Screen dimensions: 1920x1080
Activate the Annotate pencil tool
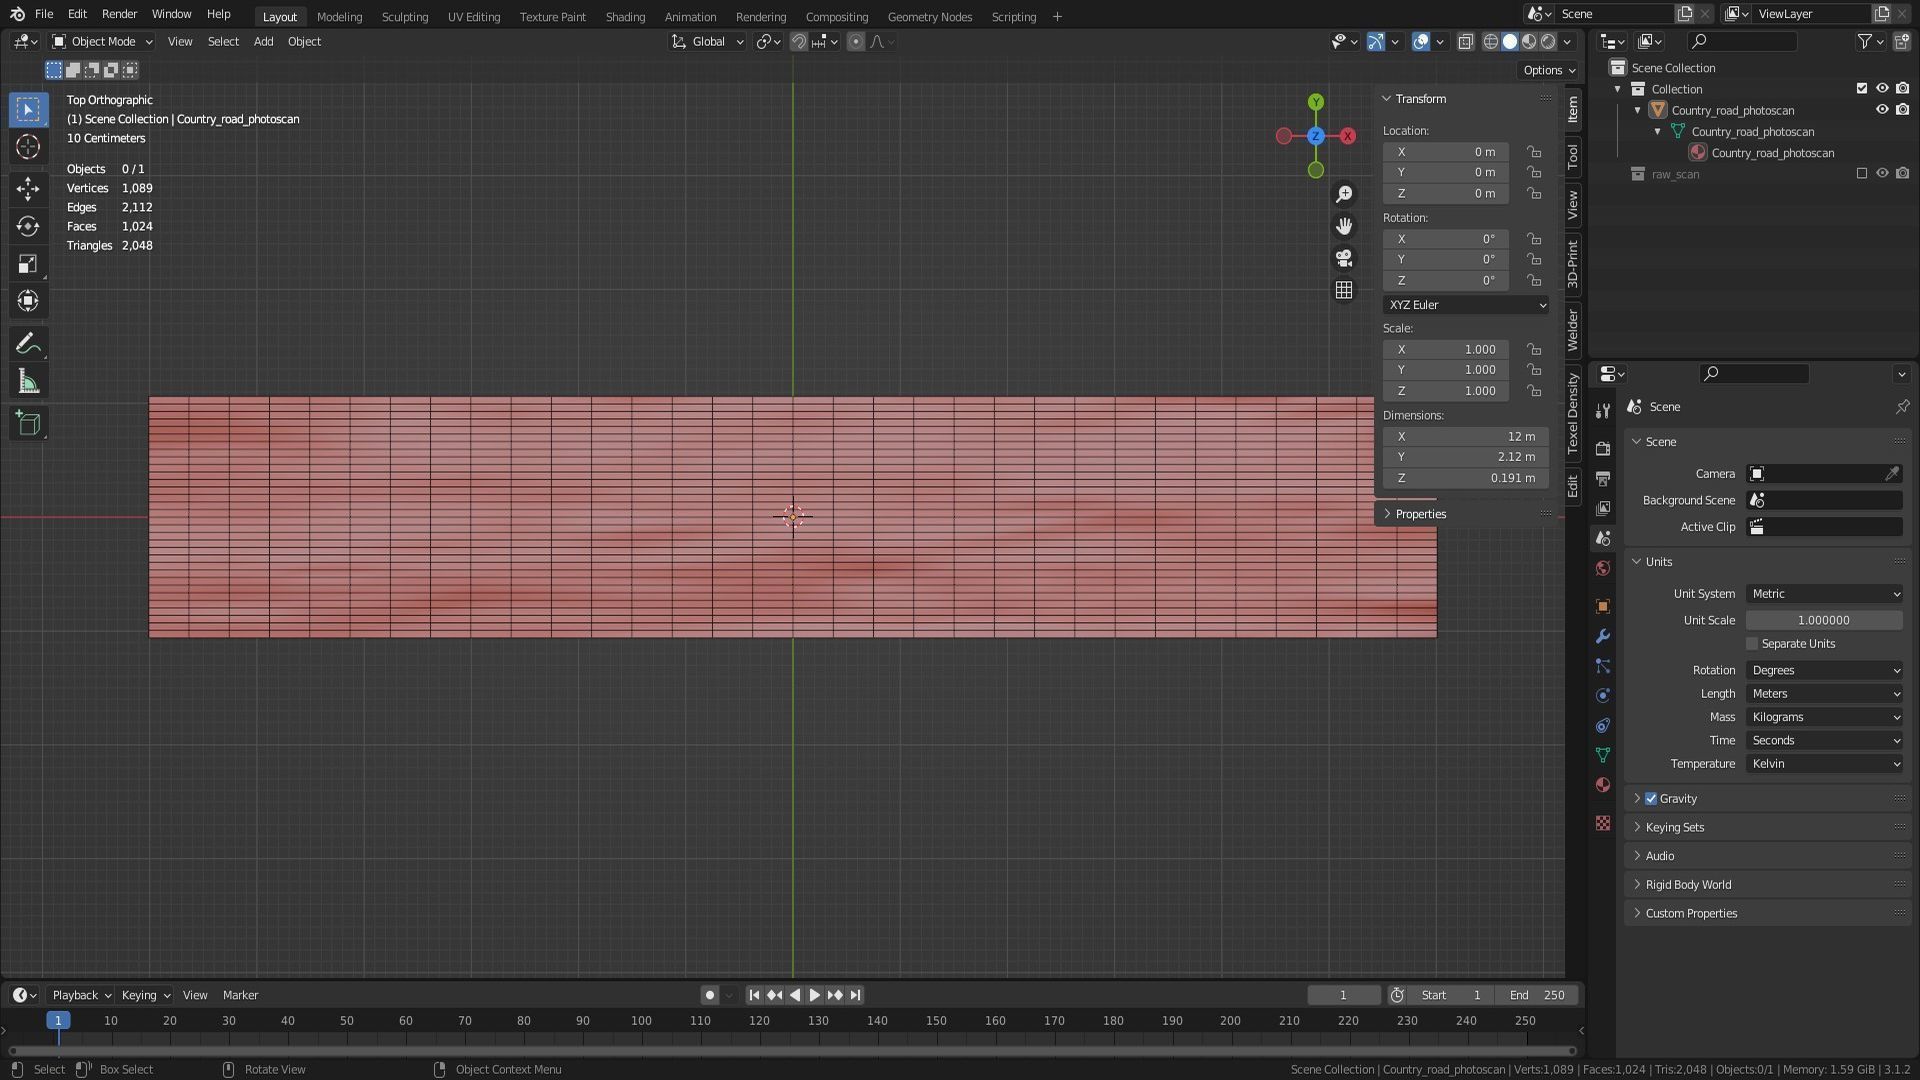click(x=28, y=344)
